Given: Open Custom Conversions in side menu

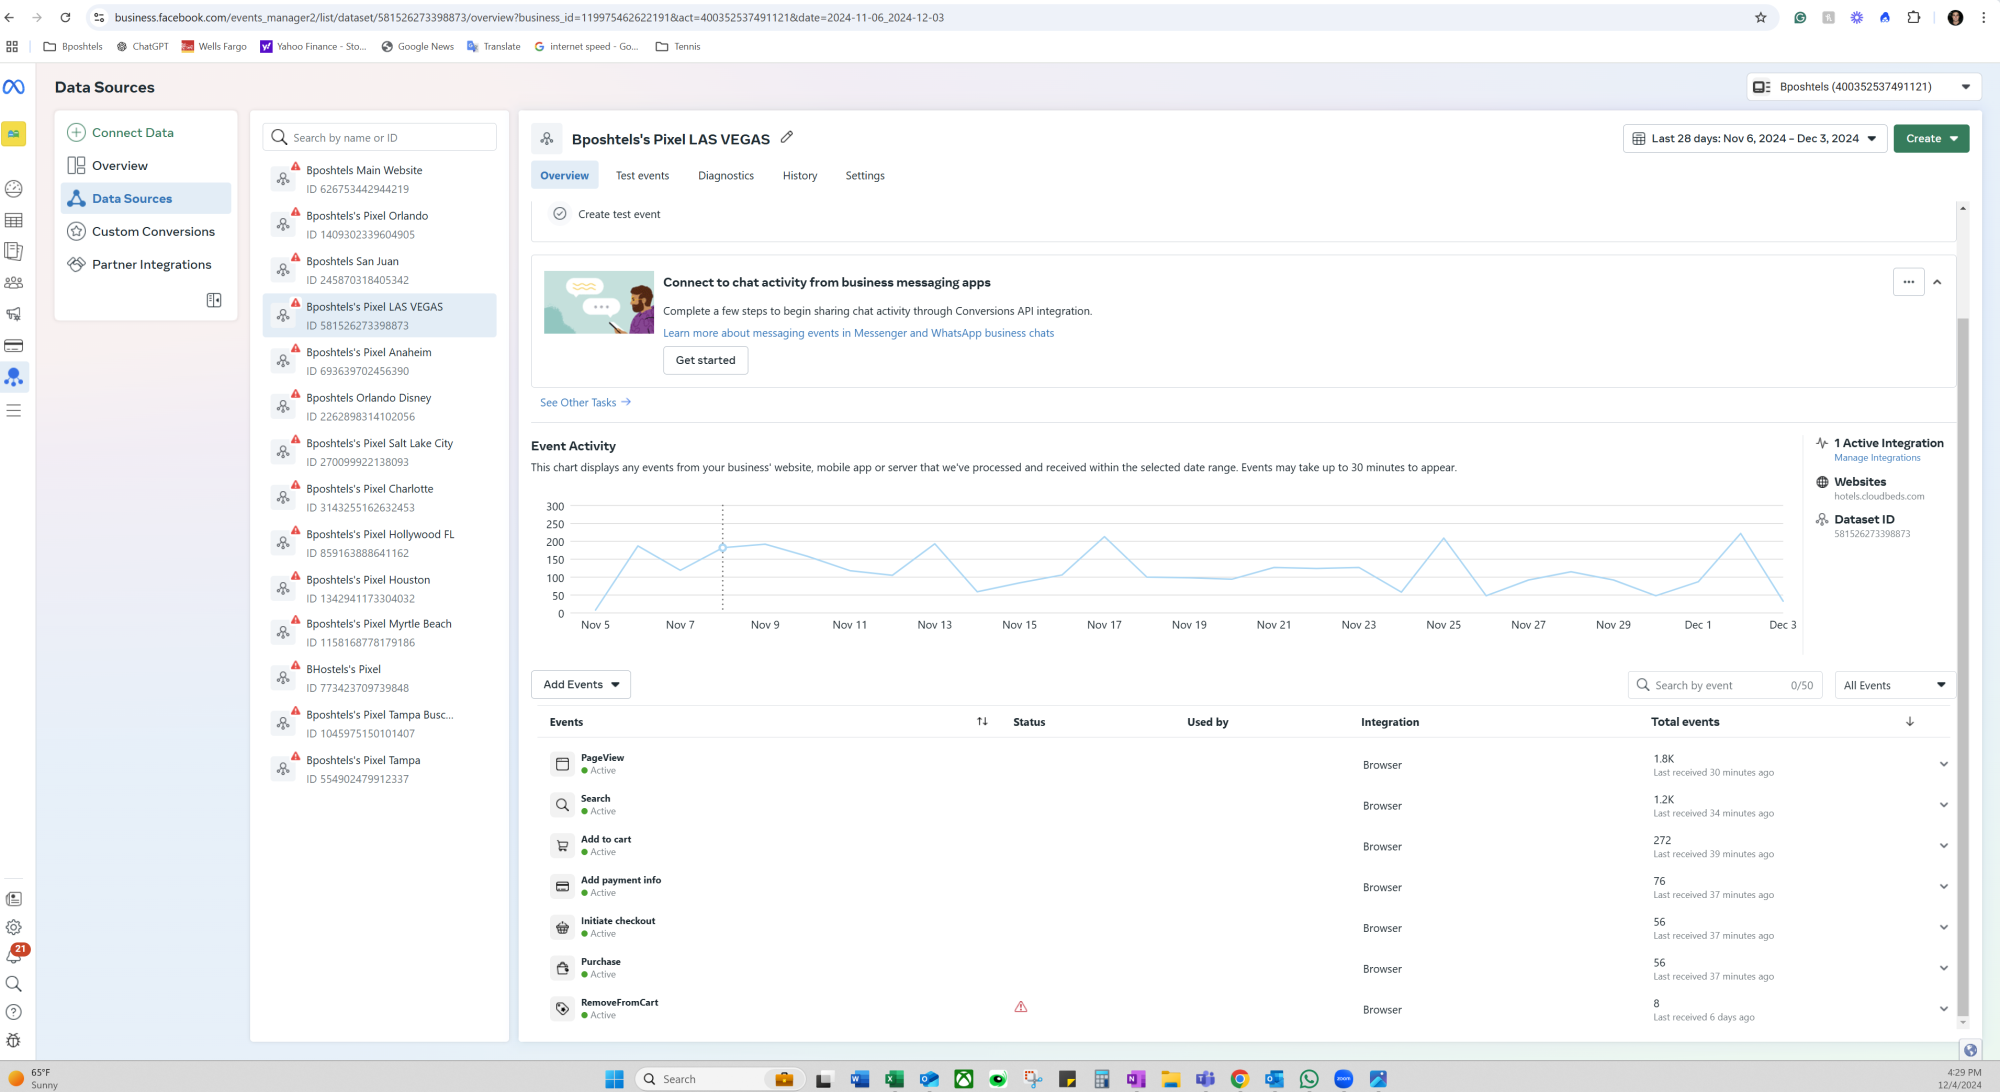Looking at the screenshot, I should 153,232.
